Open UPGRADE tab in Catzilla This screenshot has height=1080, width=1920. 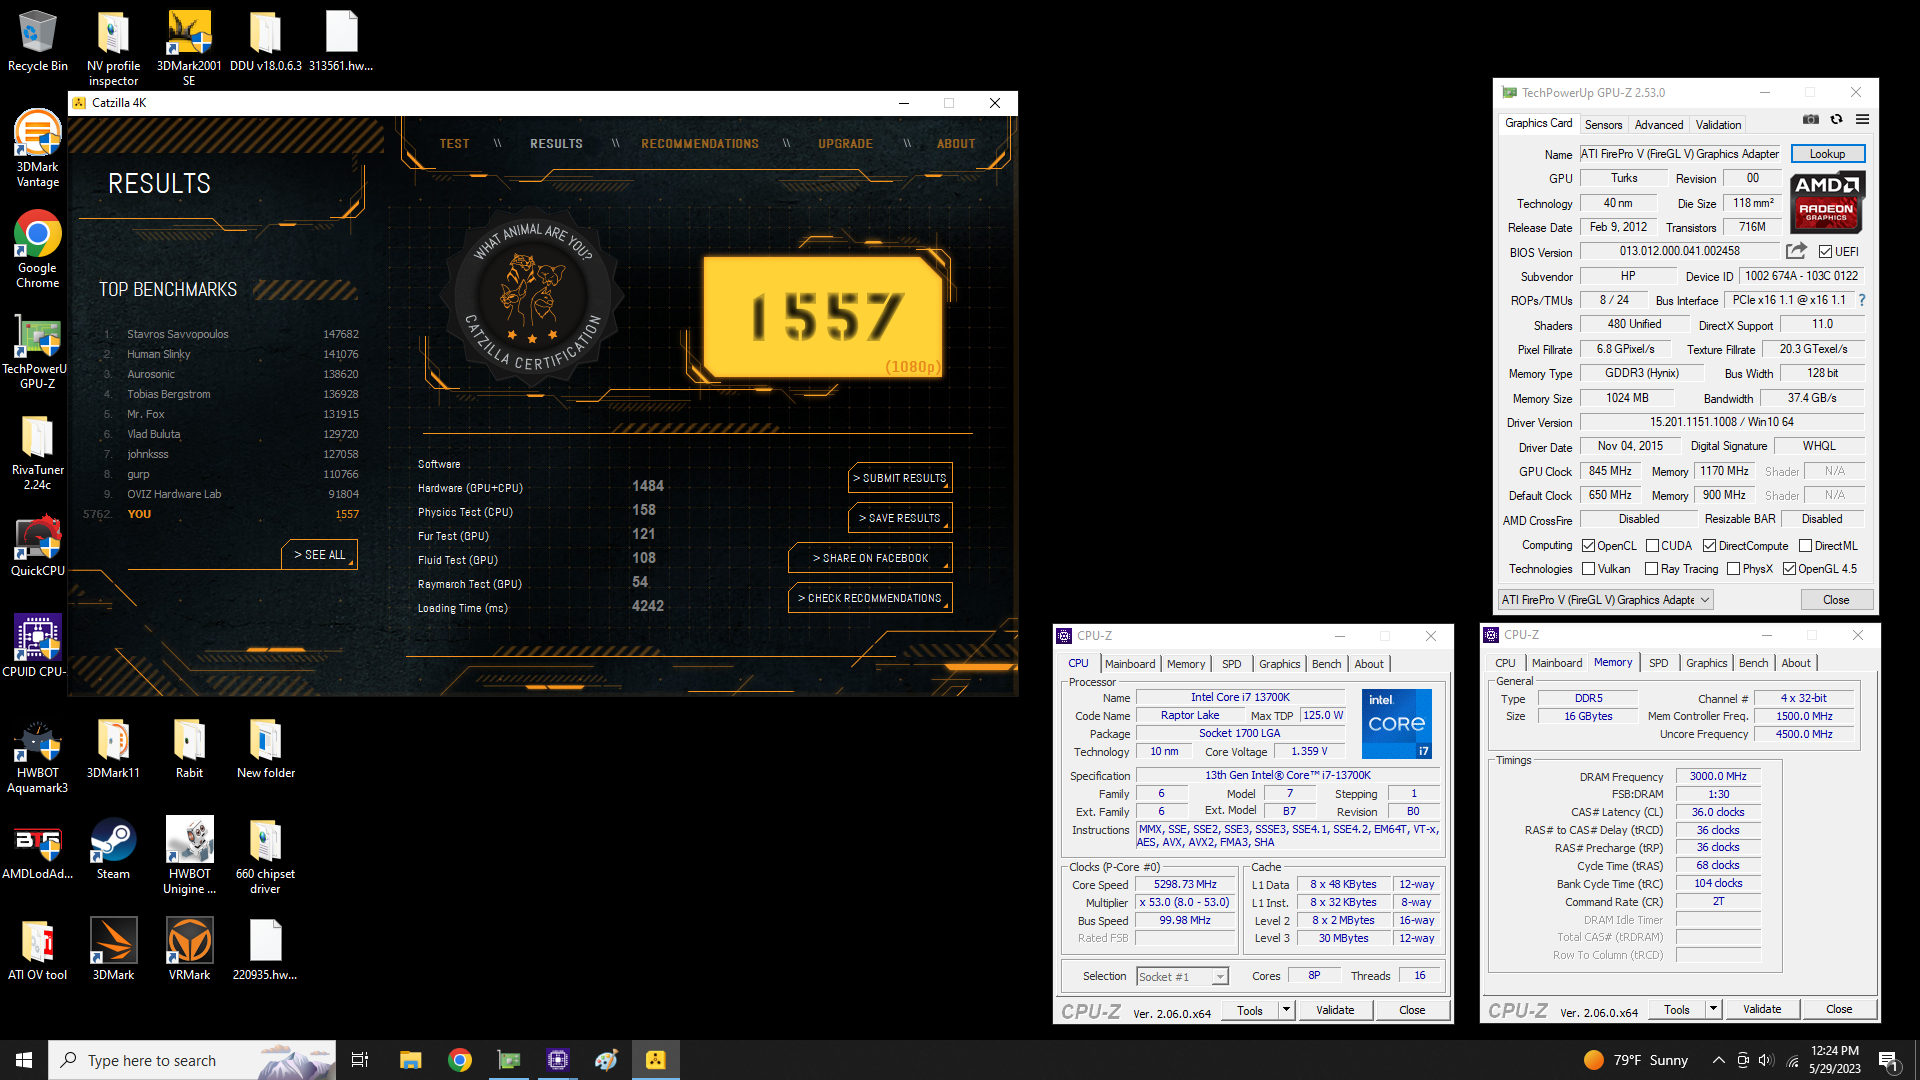point(845,144)
